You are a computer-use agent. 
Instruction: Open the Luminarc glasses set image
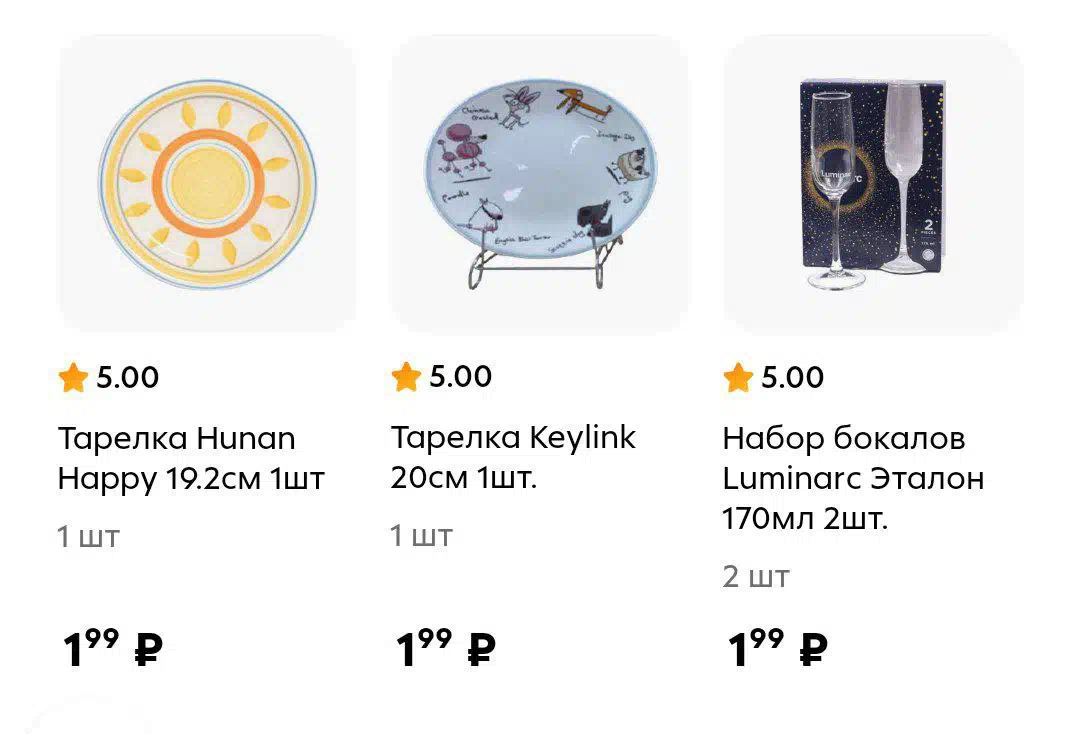873,185
